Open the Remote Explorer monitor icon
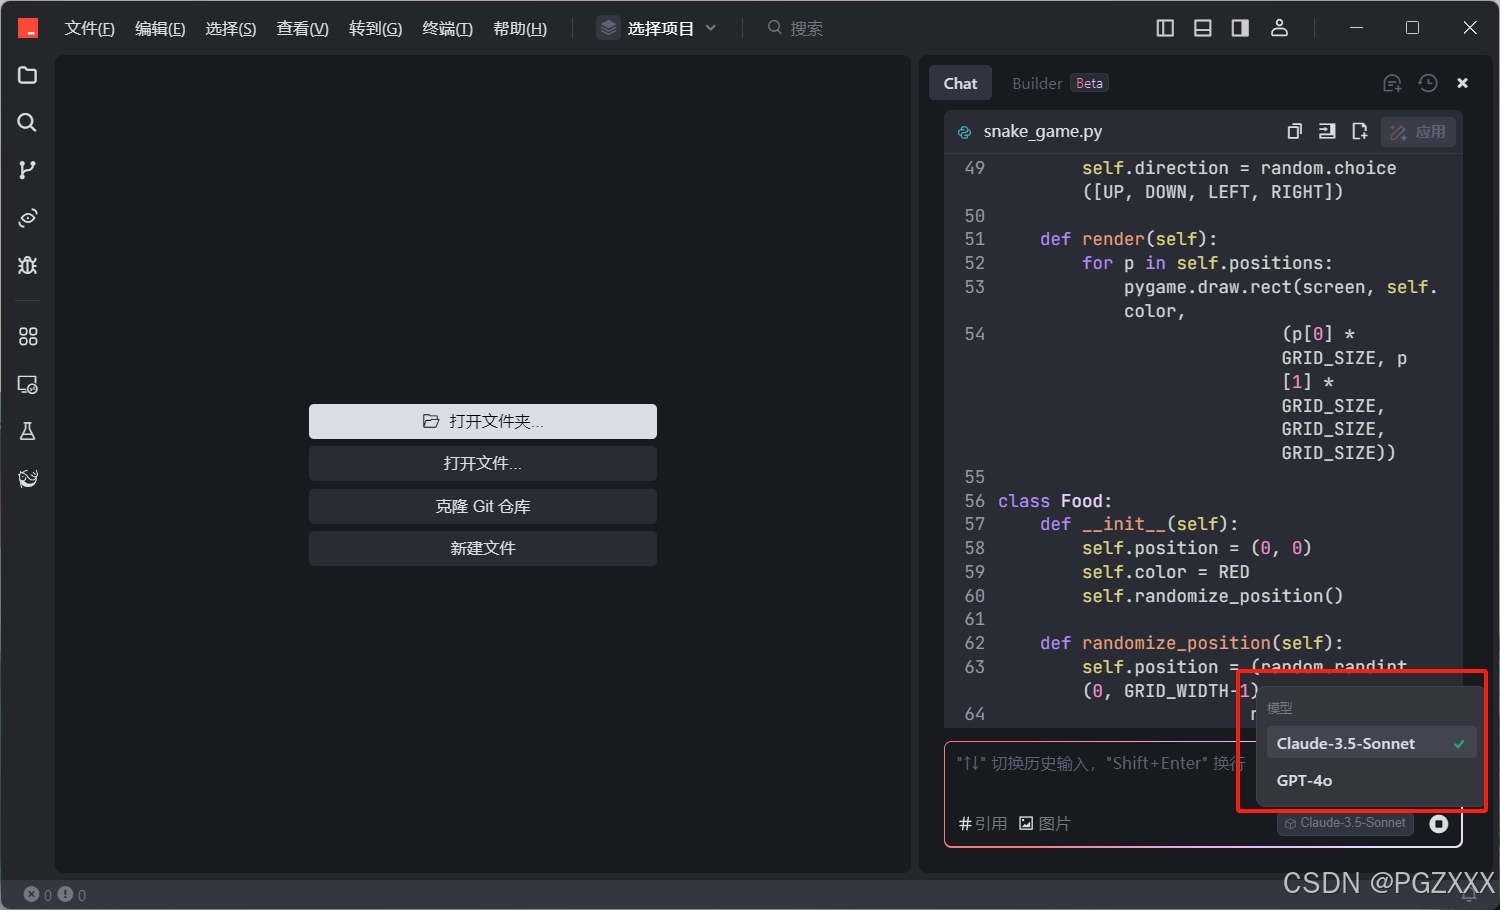 (27, 384)
